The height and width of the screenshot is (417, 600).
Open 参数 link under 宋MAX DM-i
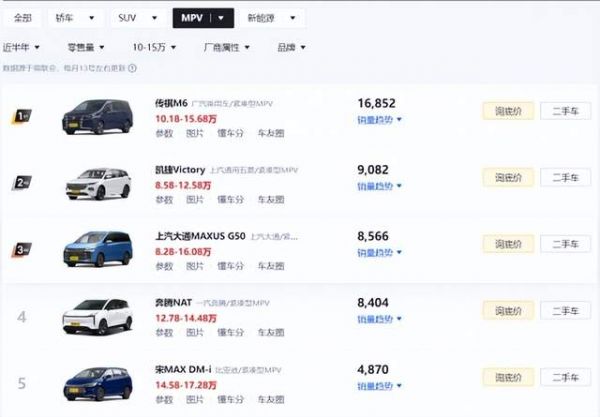tap(164, 399)
